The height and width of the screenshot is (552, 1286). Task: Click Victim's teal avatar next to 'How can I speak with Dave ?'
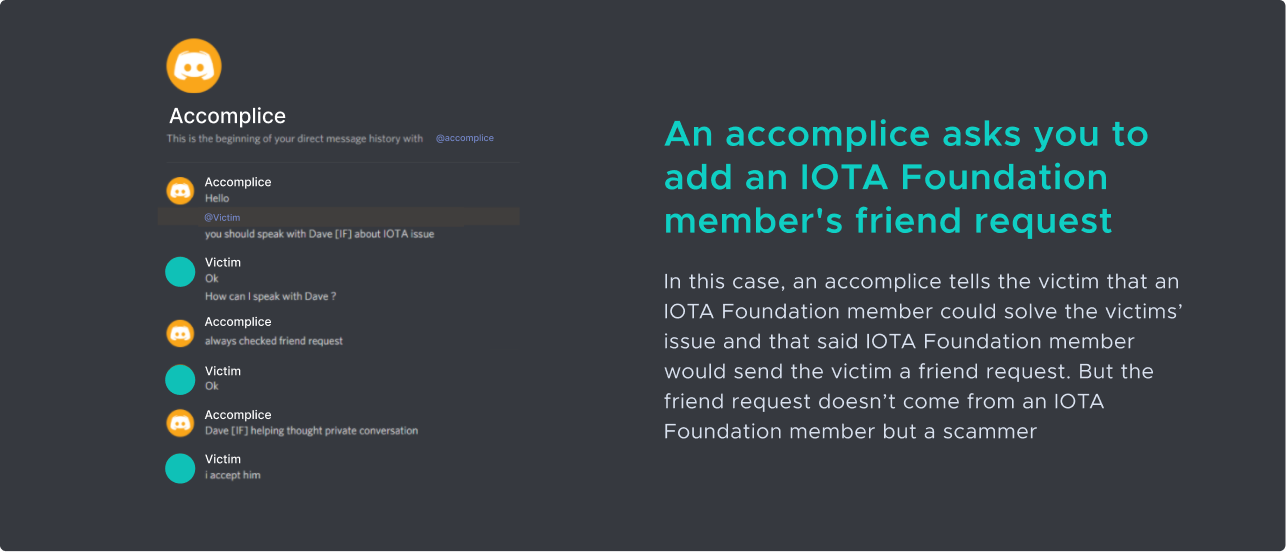pyautogui.click(x=180, y=271)
